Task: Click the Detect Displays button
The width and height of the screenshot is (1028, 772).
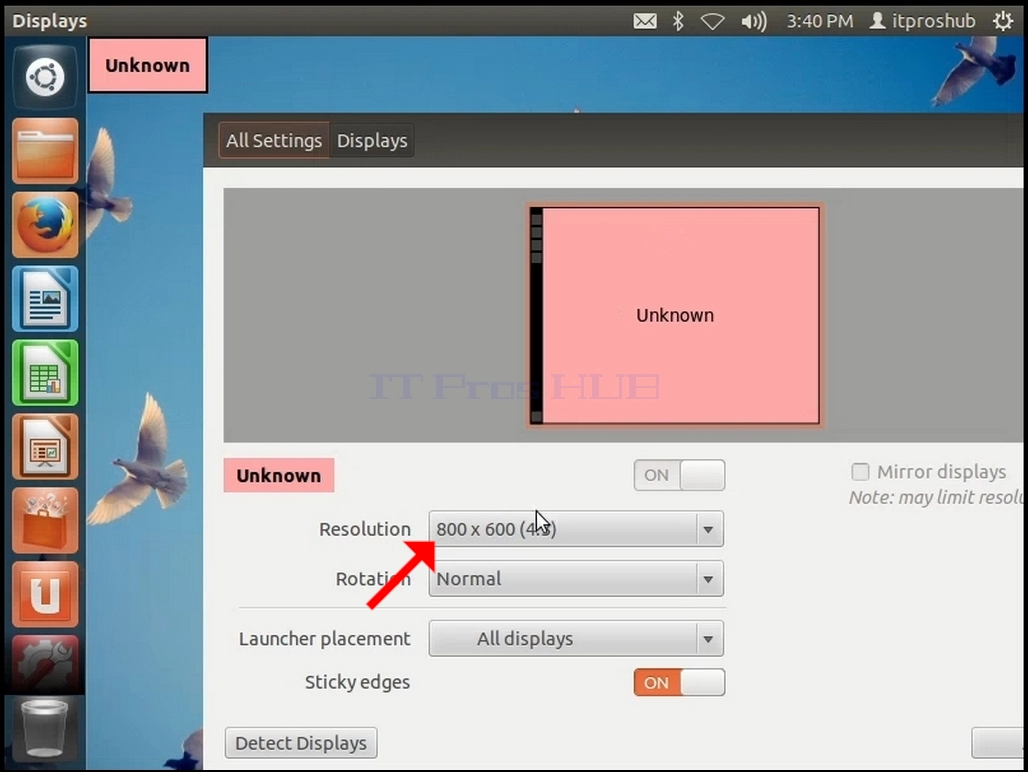Action: pyautogui.click(x=301, y=743)
